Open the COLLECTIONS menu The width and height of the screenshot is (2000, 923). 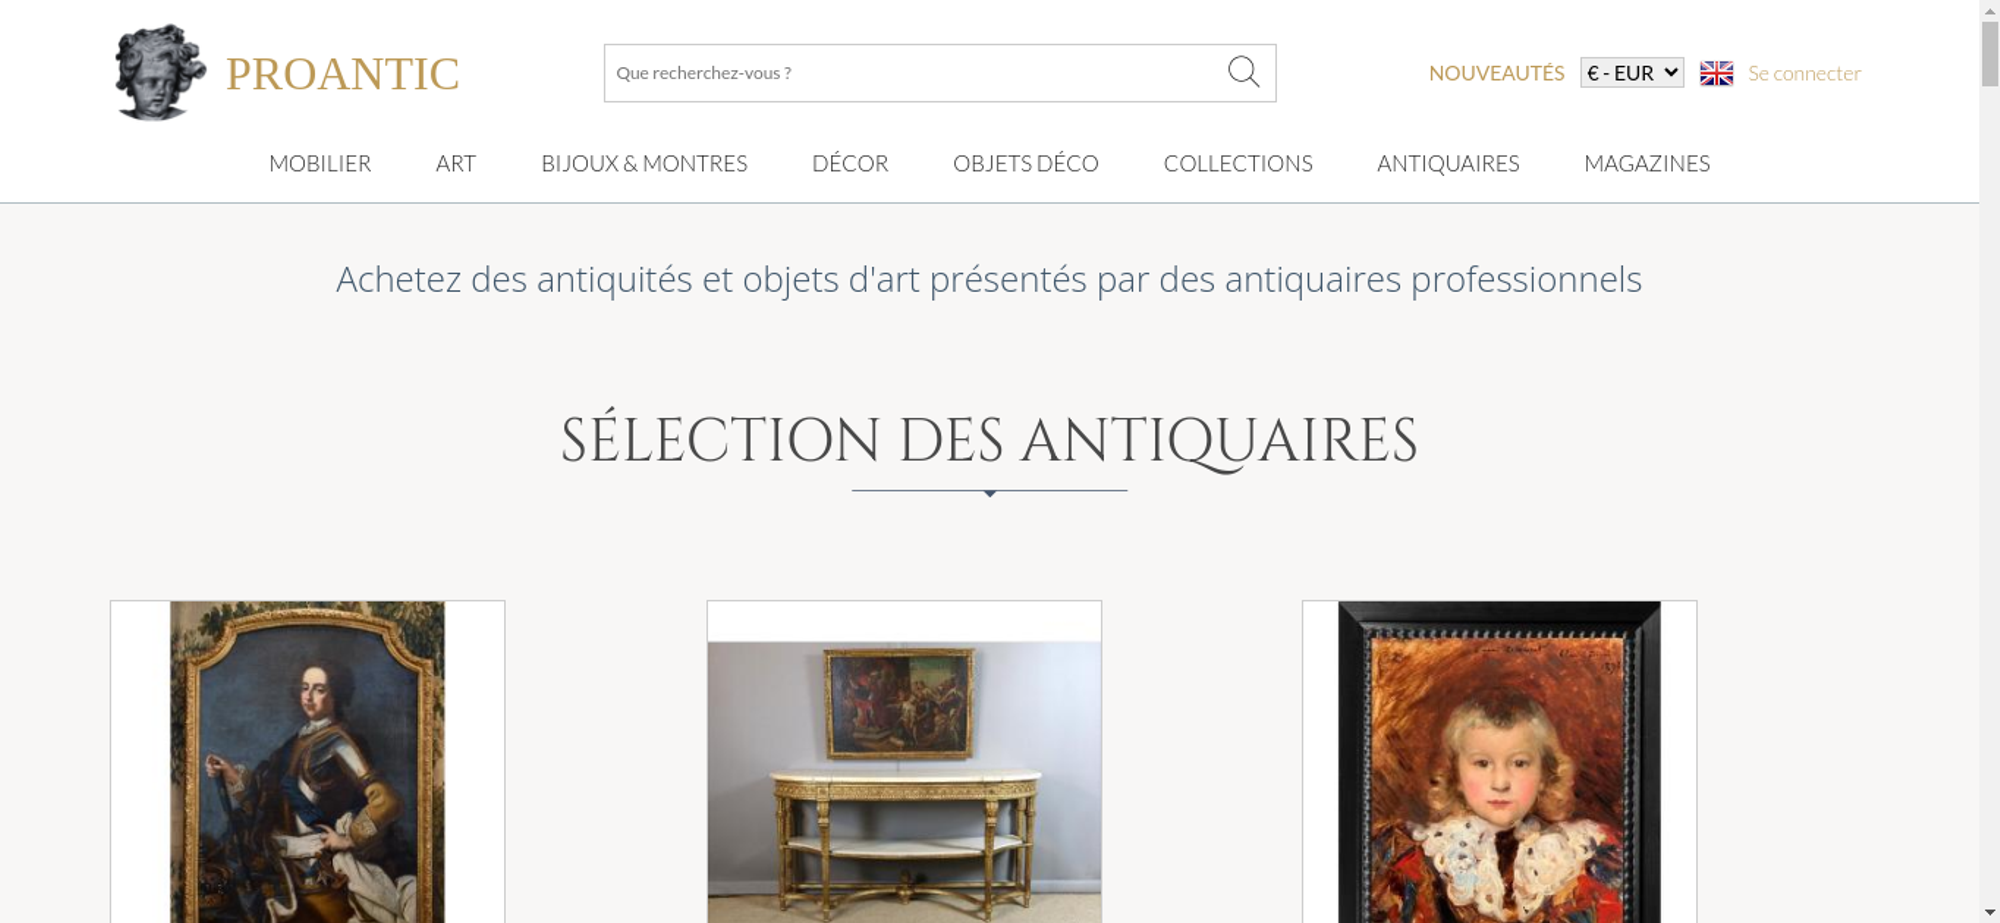tap(1238, 163)
